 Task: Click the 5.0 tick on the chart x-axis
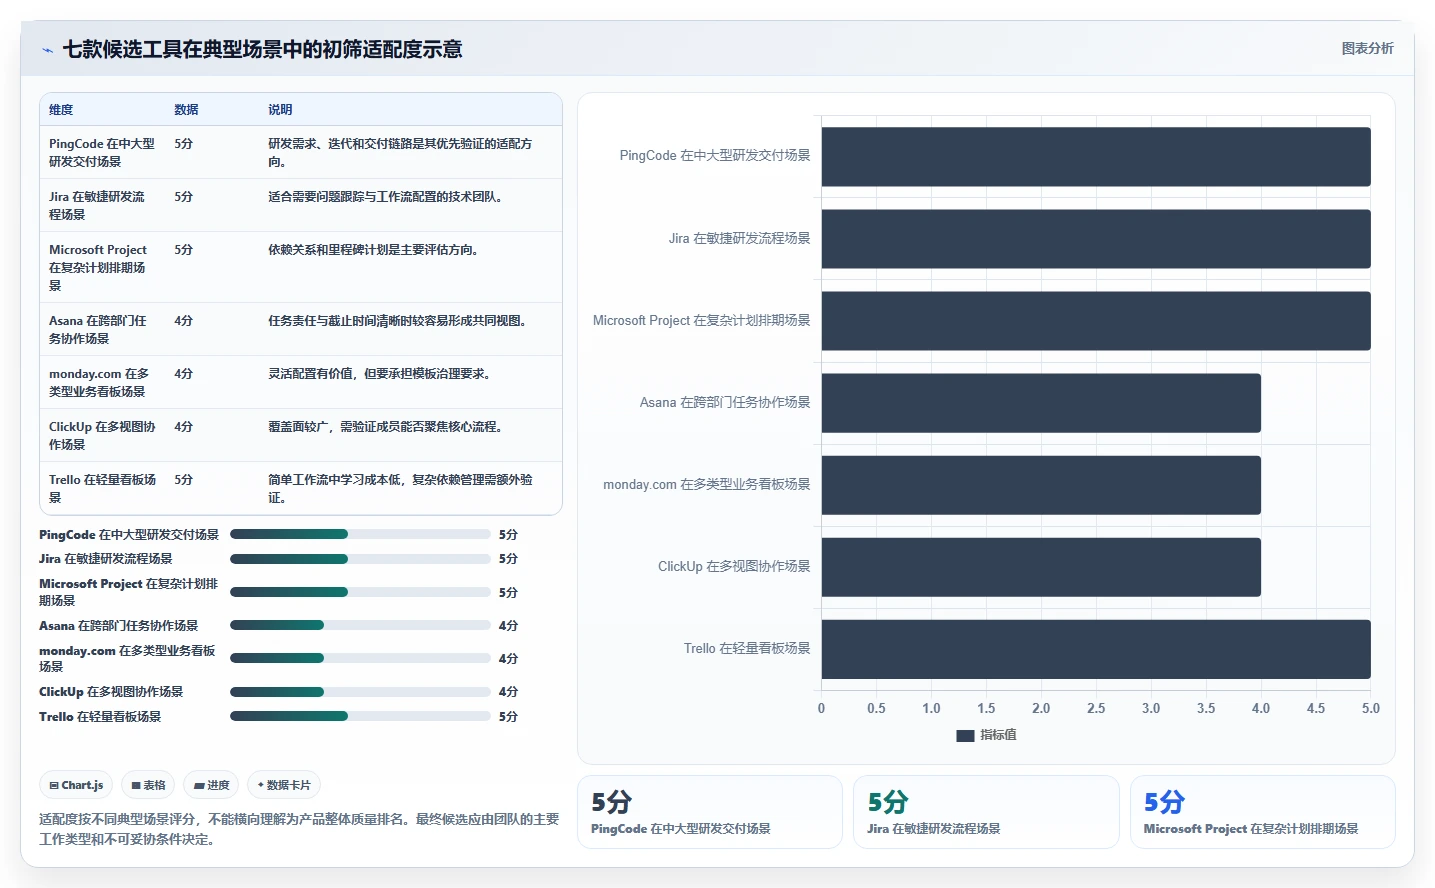1370,708
